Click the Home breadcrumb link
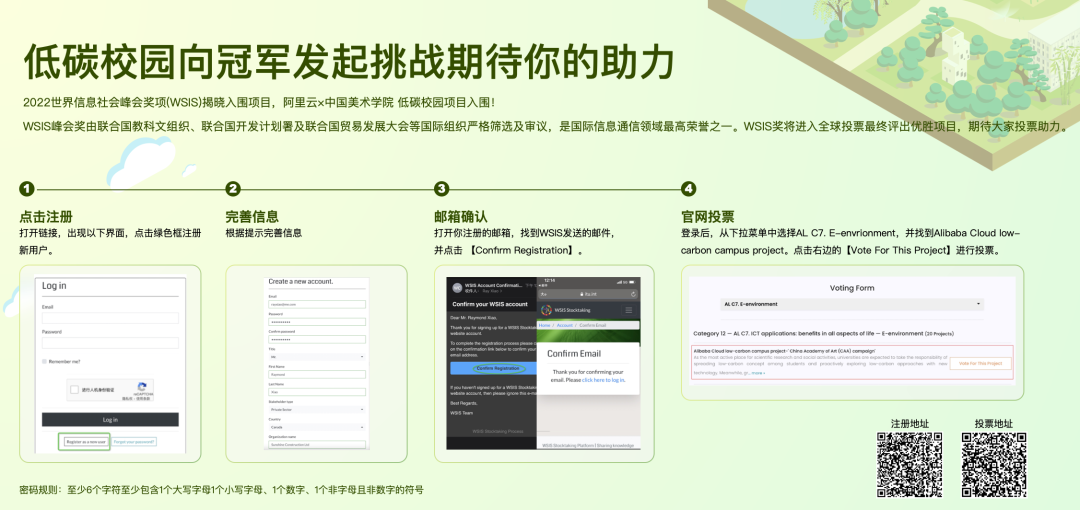 pos(545,325)
